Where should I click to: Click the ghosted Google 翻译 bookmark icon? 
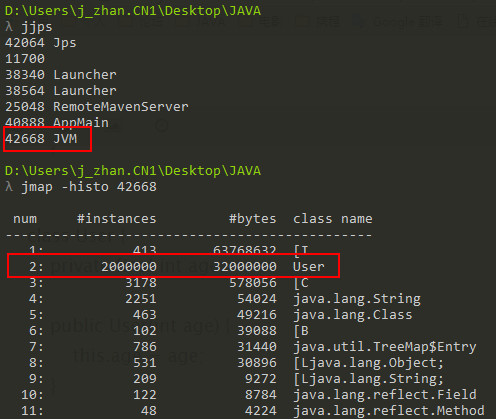359,22
